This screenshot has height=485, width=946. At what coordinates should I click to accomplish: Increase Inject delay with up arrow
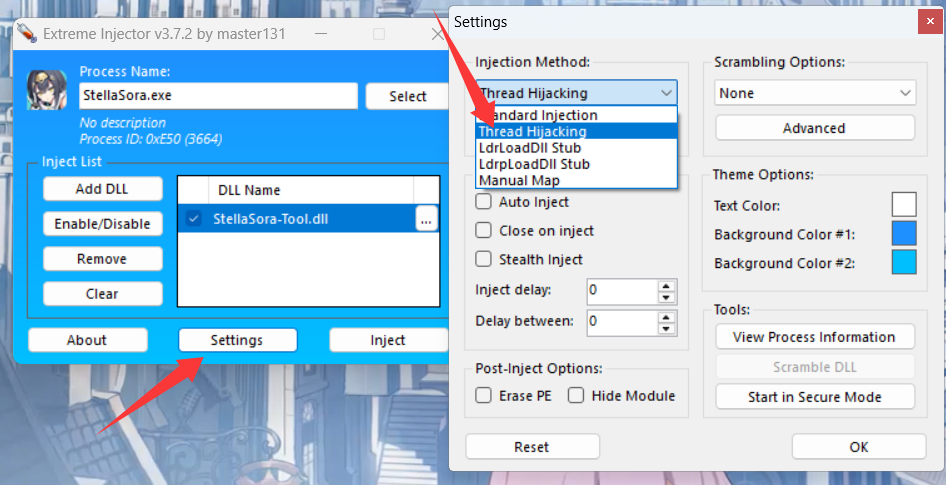[666, 286]
